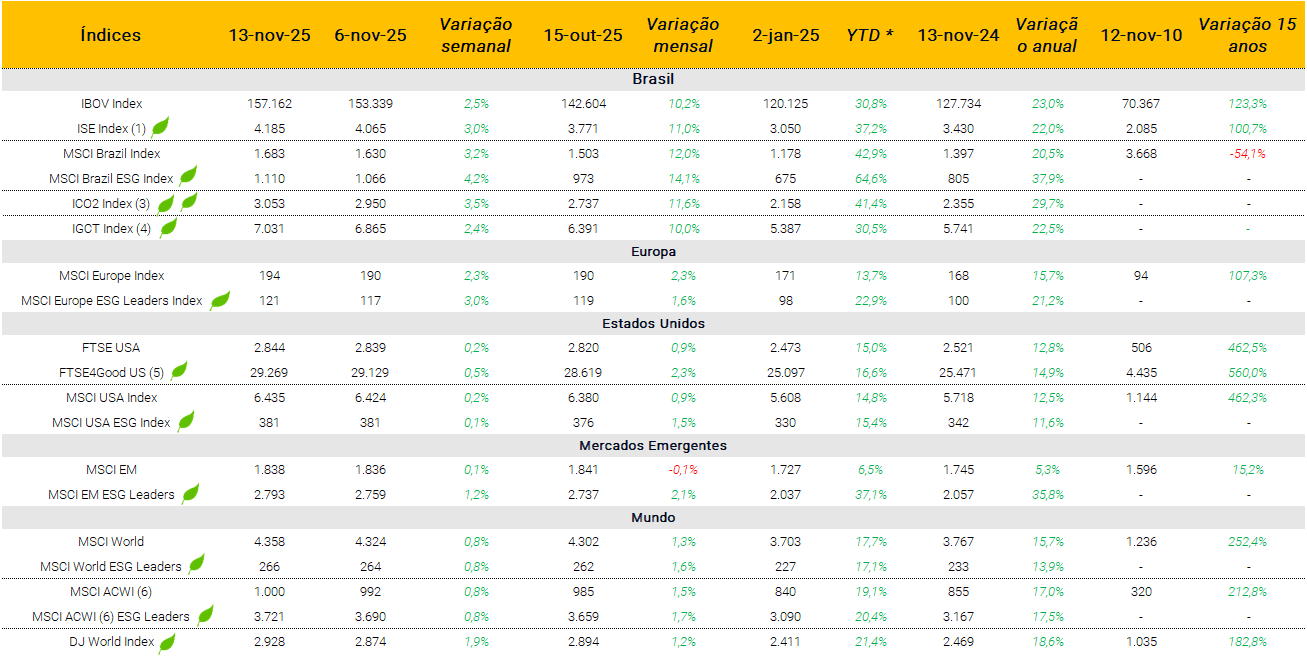Click the leaf icon beside FTSE4Good US (5)
Viewport: 1307px width, 657px height.
pyautogui.click(x=179, y=371)
